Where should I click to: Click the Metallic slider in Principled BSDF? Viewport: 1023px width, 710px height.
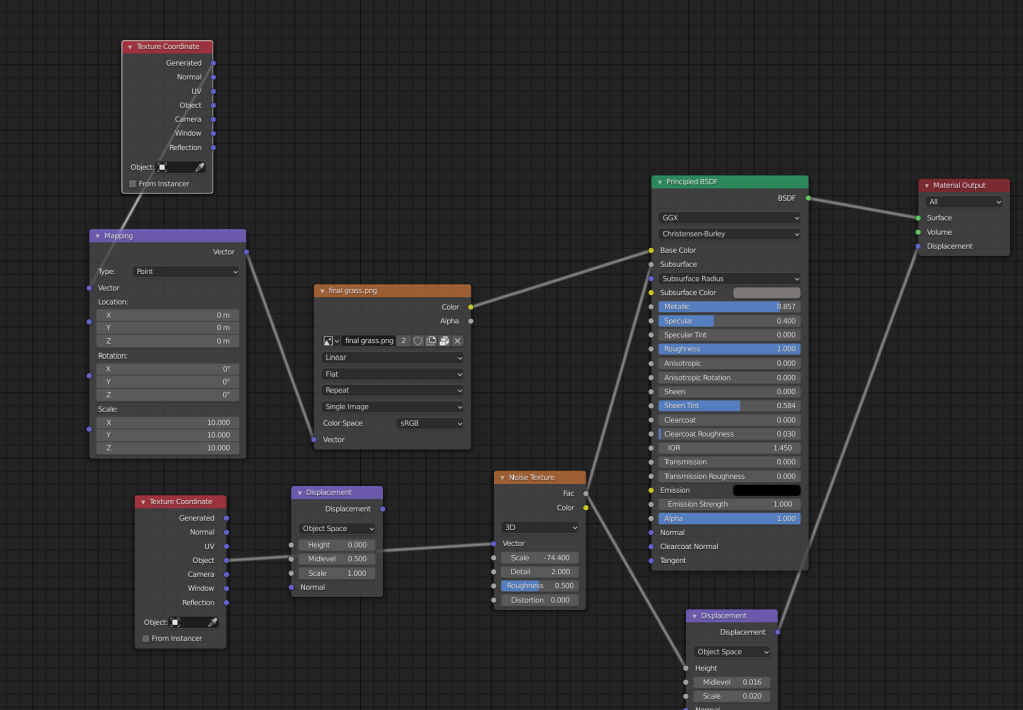point(729,306)
